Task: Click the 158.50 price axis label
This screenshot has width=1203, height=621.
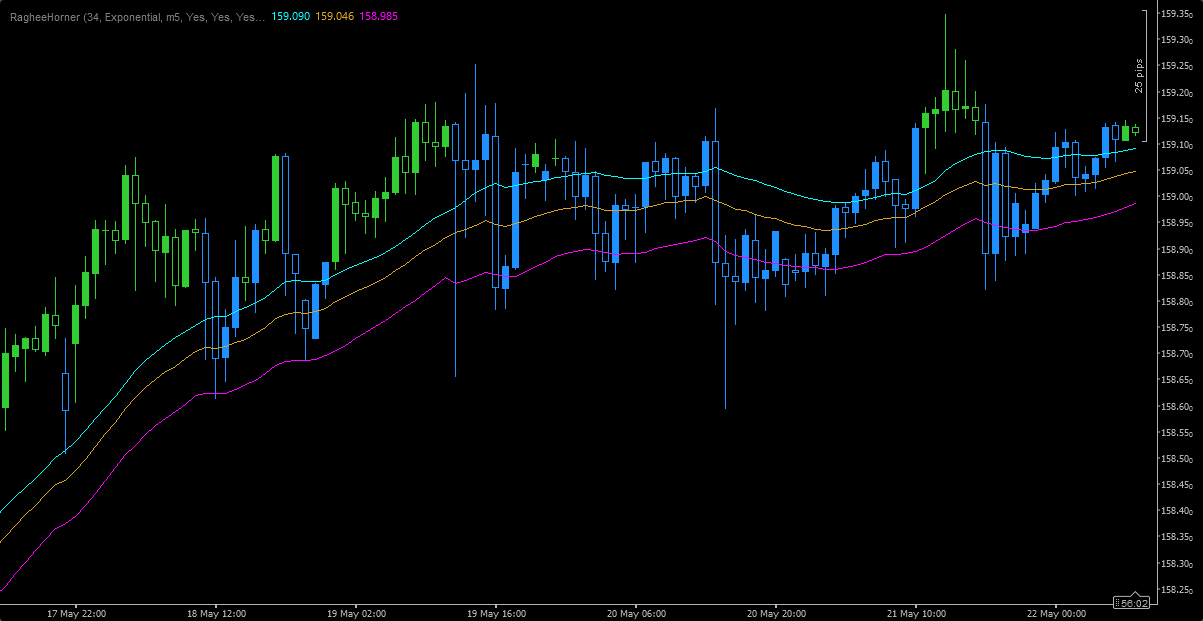Action: coord(1176,459)
